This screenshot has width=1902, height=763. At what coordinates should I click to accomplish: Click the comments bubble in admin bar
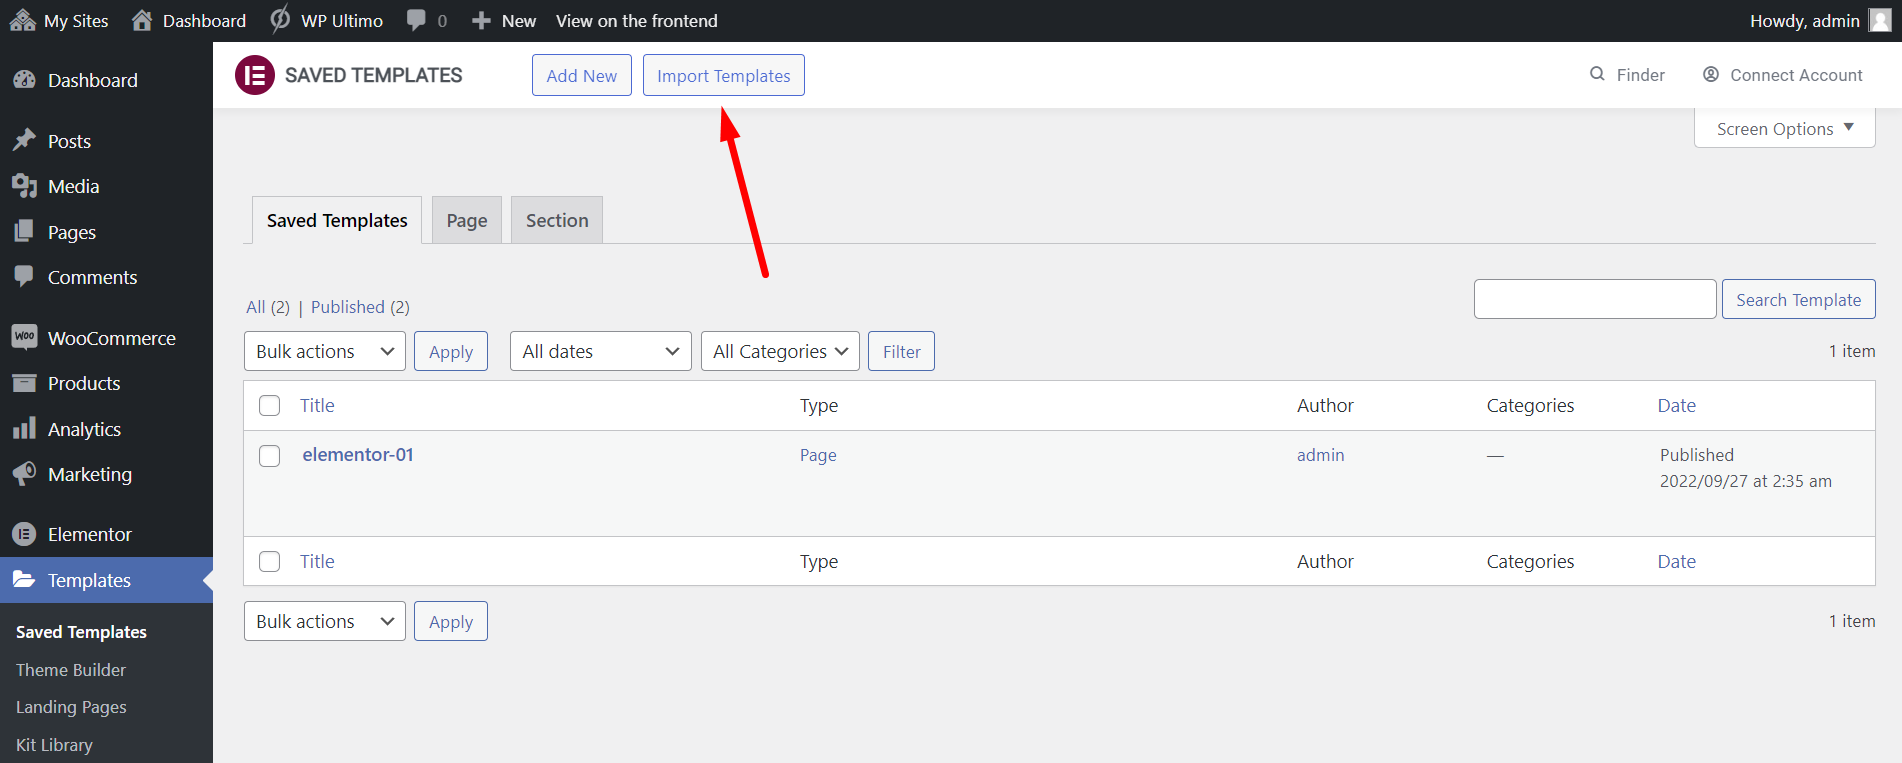[x=417, y=20]
